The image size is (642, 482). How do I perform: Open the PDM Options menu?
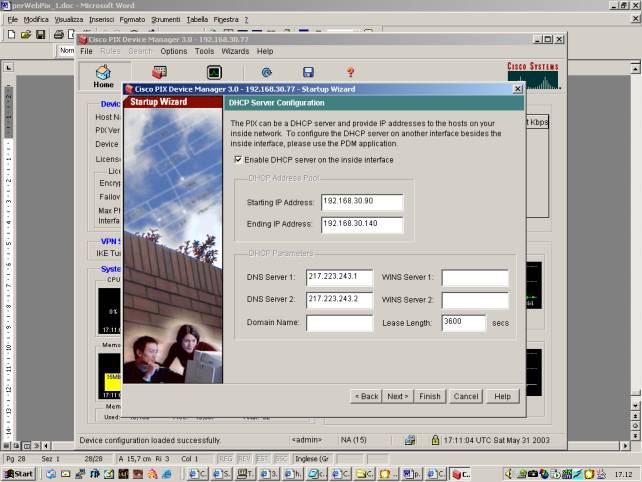[174, 51]
